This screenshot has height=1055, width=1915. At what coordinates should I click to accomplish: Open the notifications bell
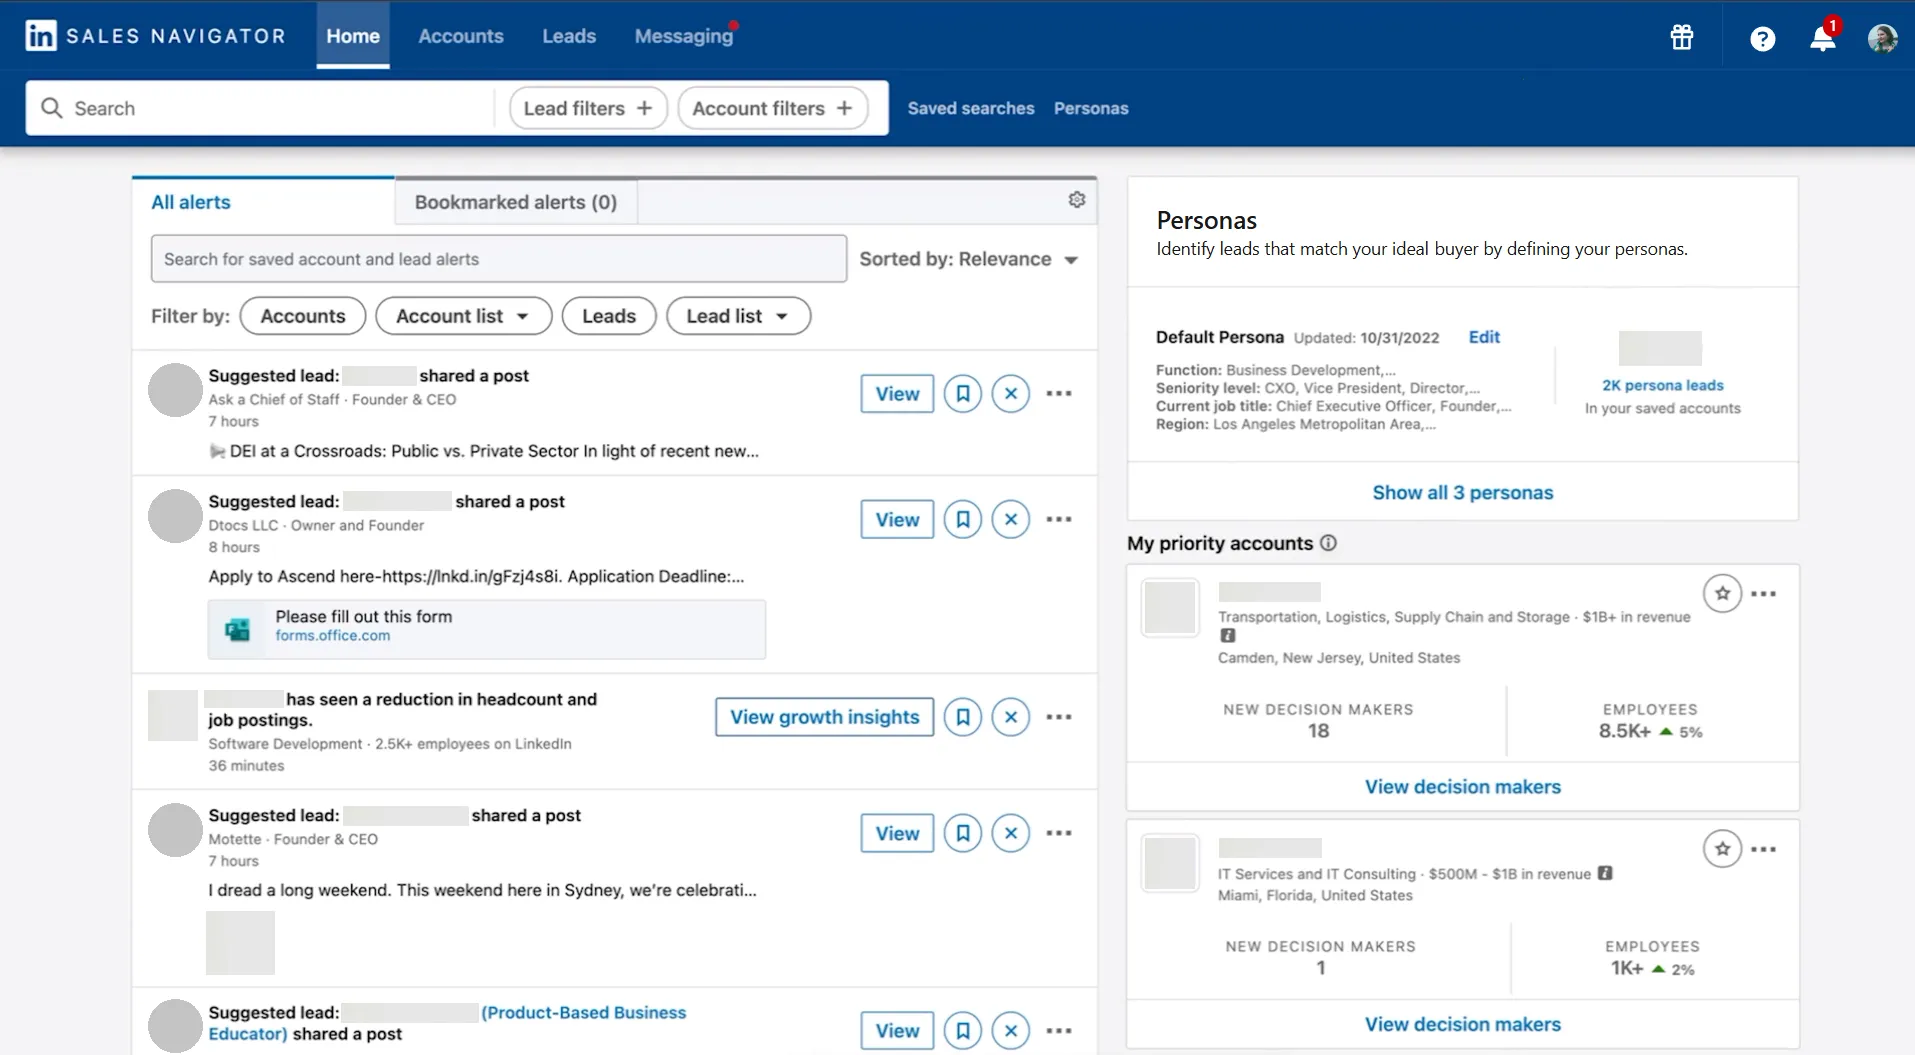point(1822,38)
